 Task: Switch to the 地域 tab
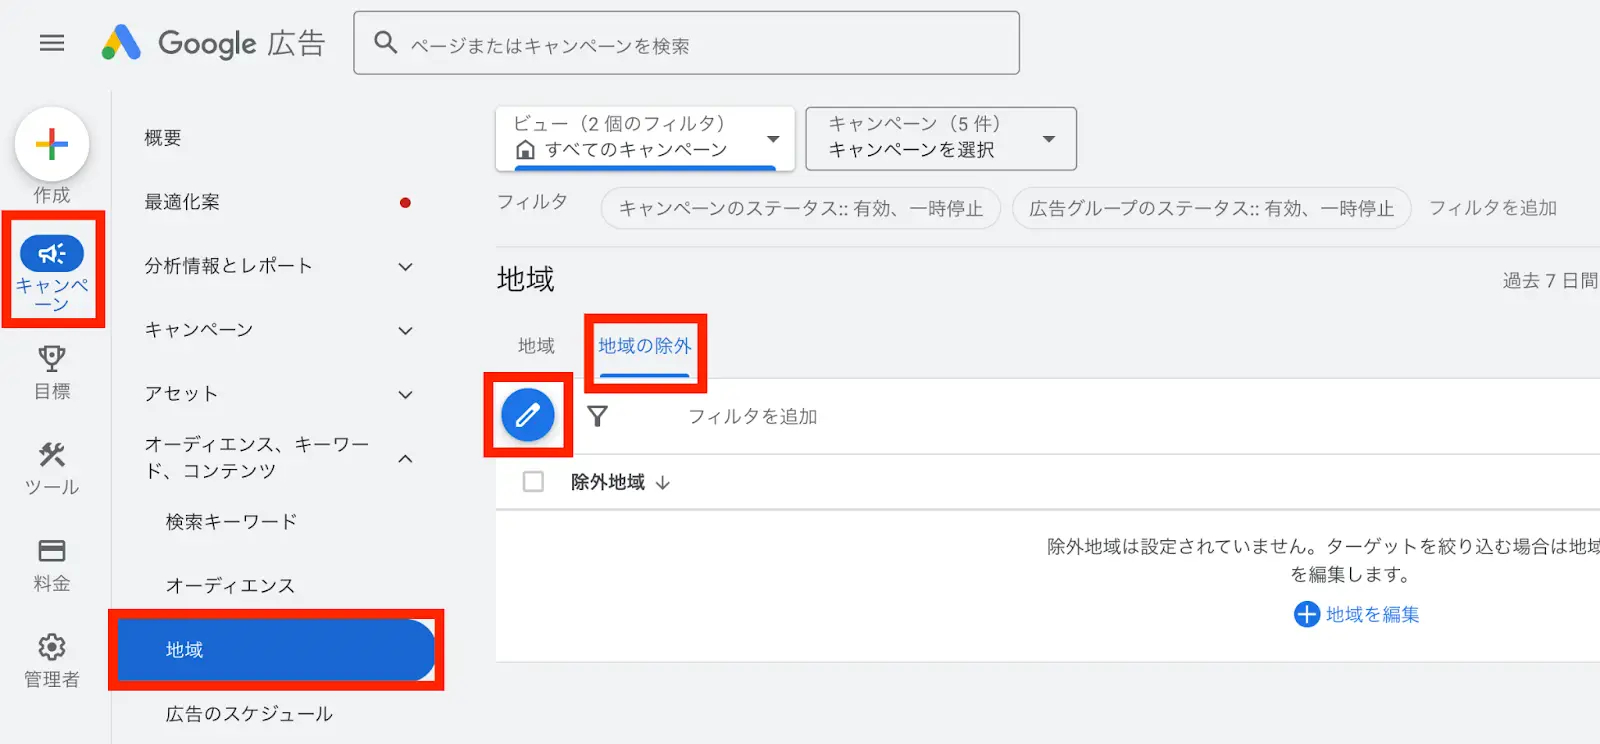click(536, 346)
